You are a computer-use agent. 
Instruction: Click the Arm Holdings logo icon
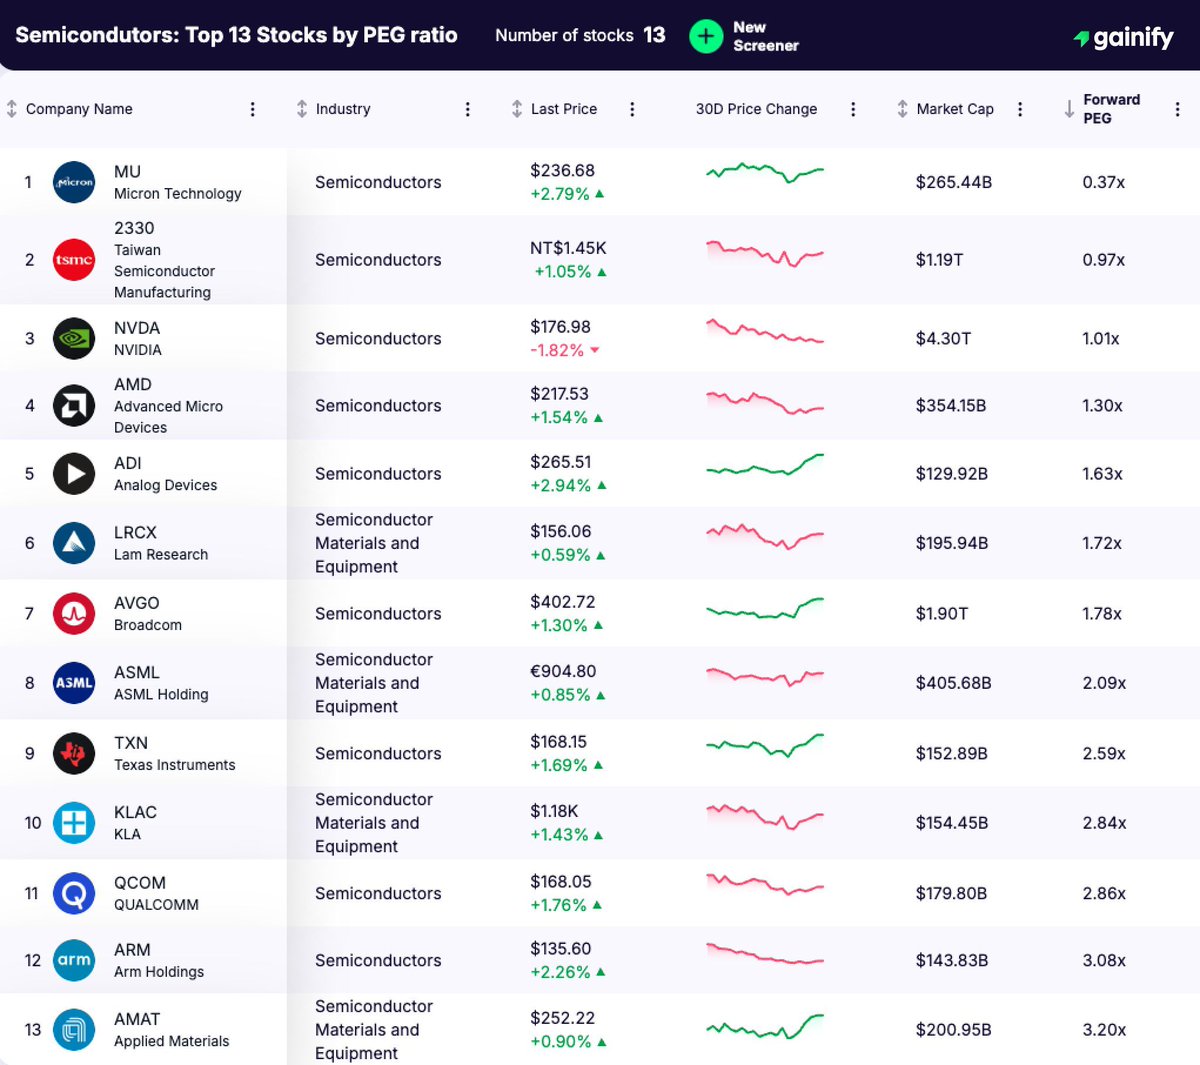click(73, 960)
